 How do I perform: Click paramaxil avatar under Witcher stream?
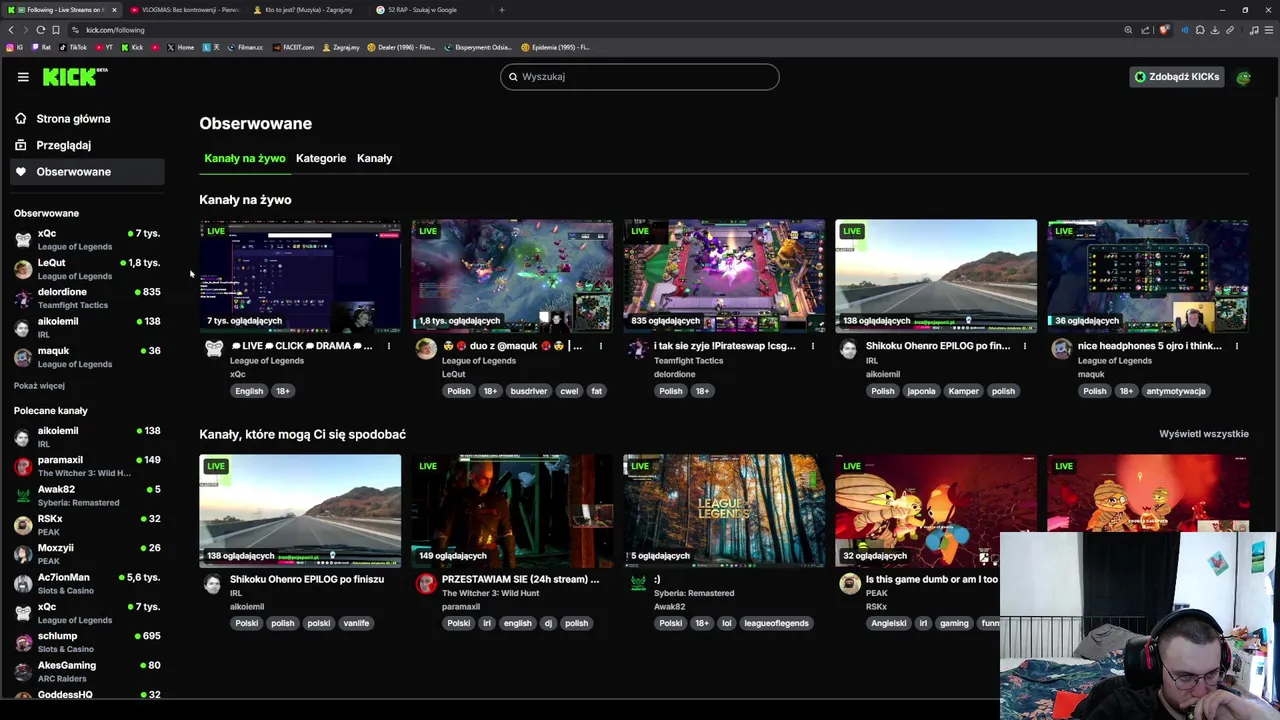[426, 584]
